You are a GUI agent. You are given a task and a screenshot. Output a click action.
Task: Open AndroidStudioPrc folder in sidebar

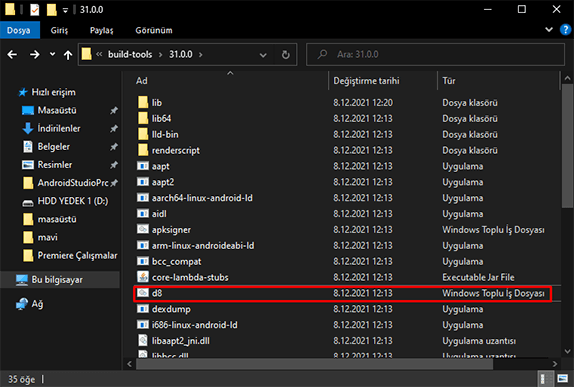coord(73,183)
